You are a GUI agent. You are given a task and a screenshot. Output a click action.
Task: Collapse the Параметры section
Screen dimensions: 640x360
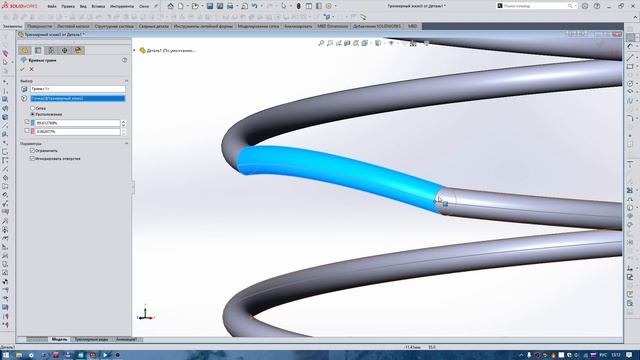(126, 143)
